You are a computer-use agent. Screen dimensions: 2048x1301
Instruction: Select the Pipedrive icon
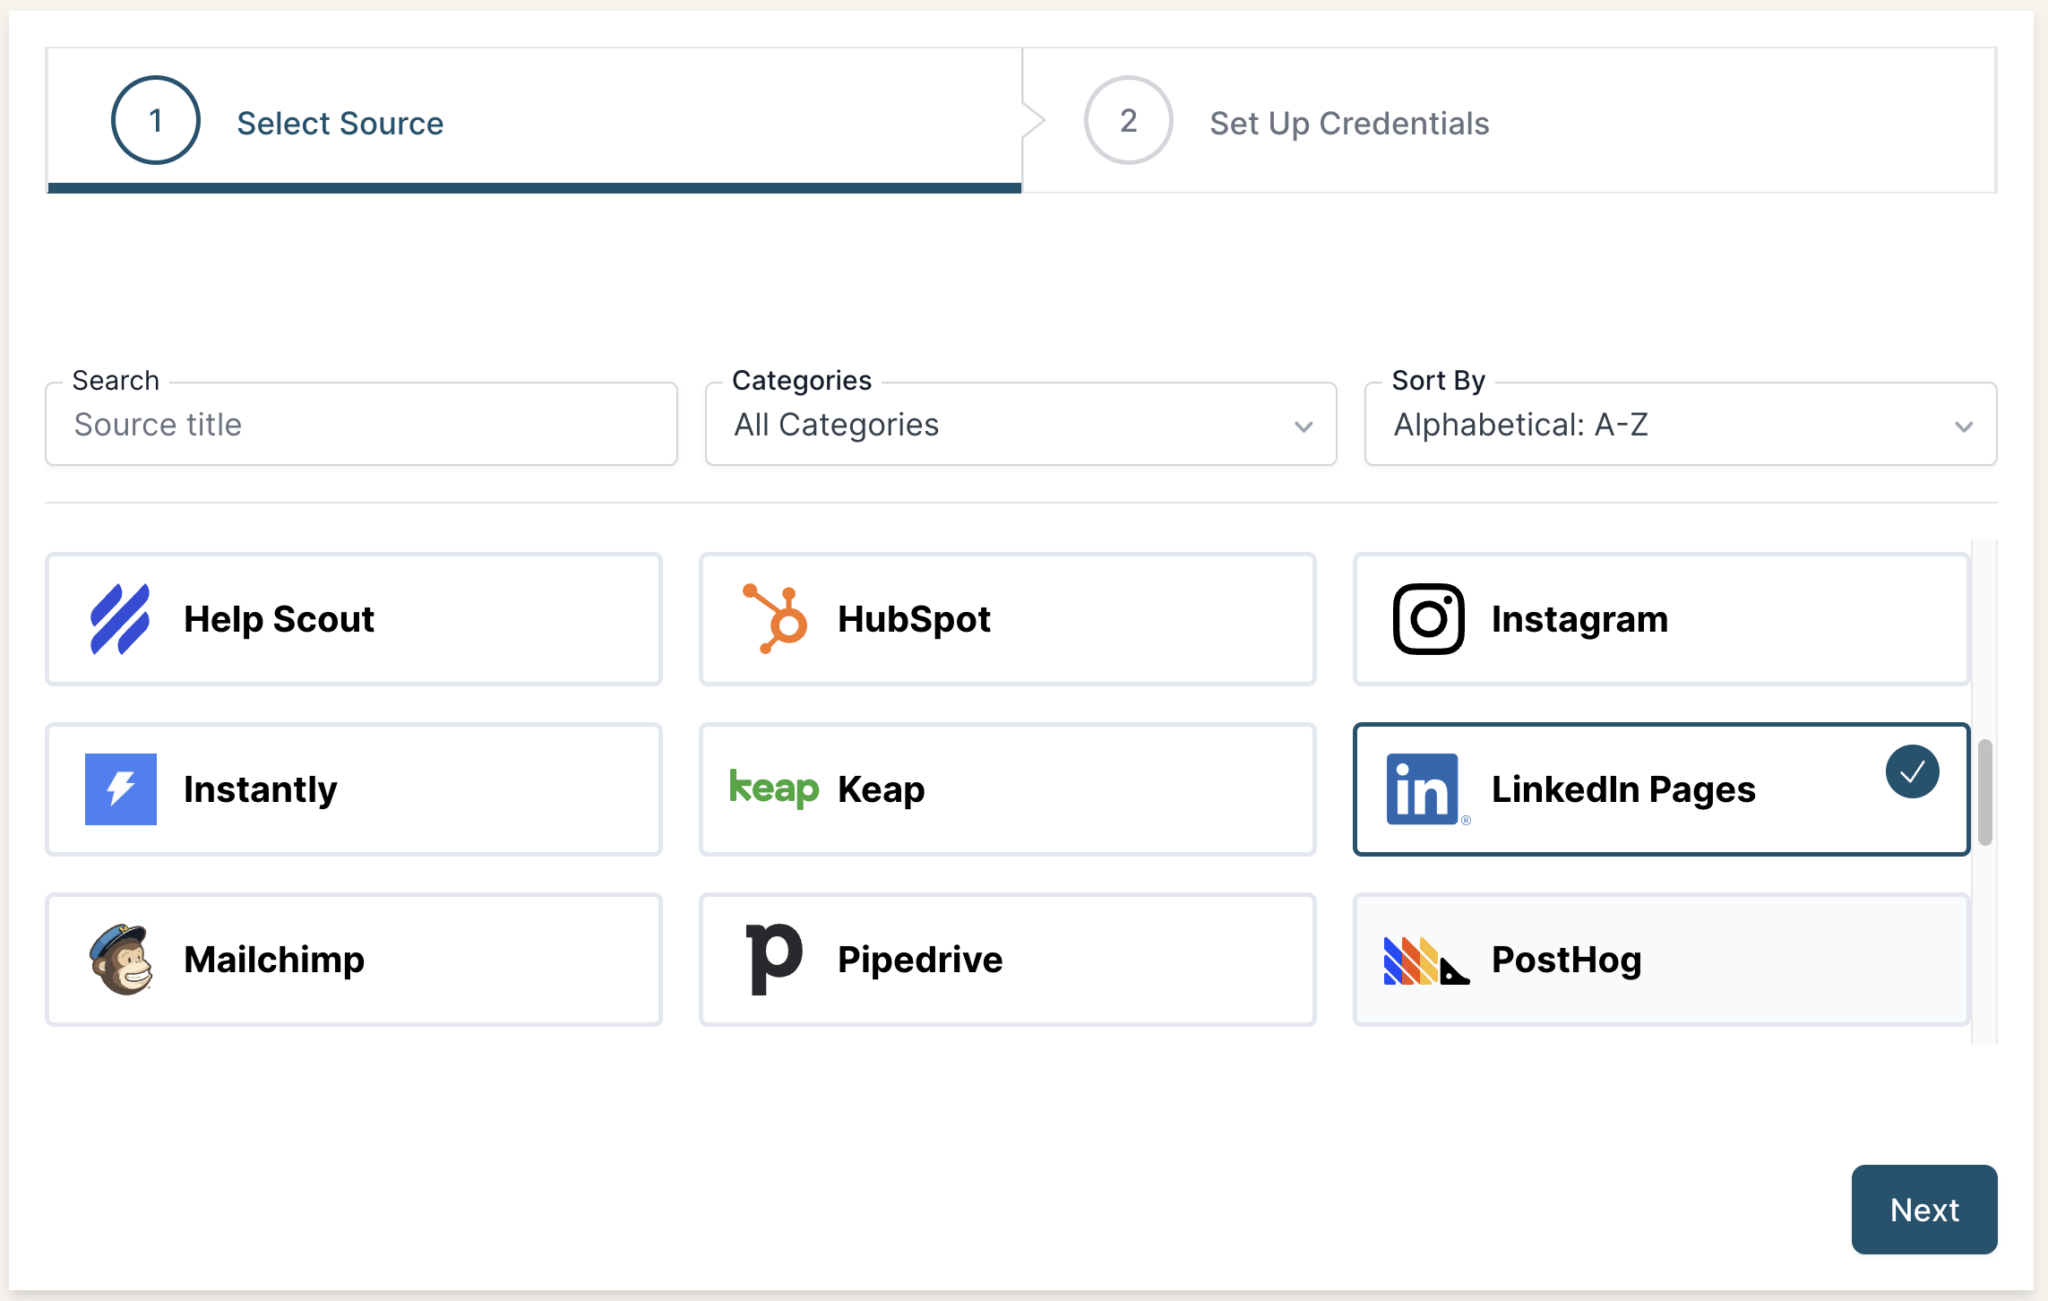coord(772,959)
